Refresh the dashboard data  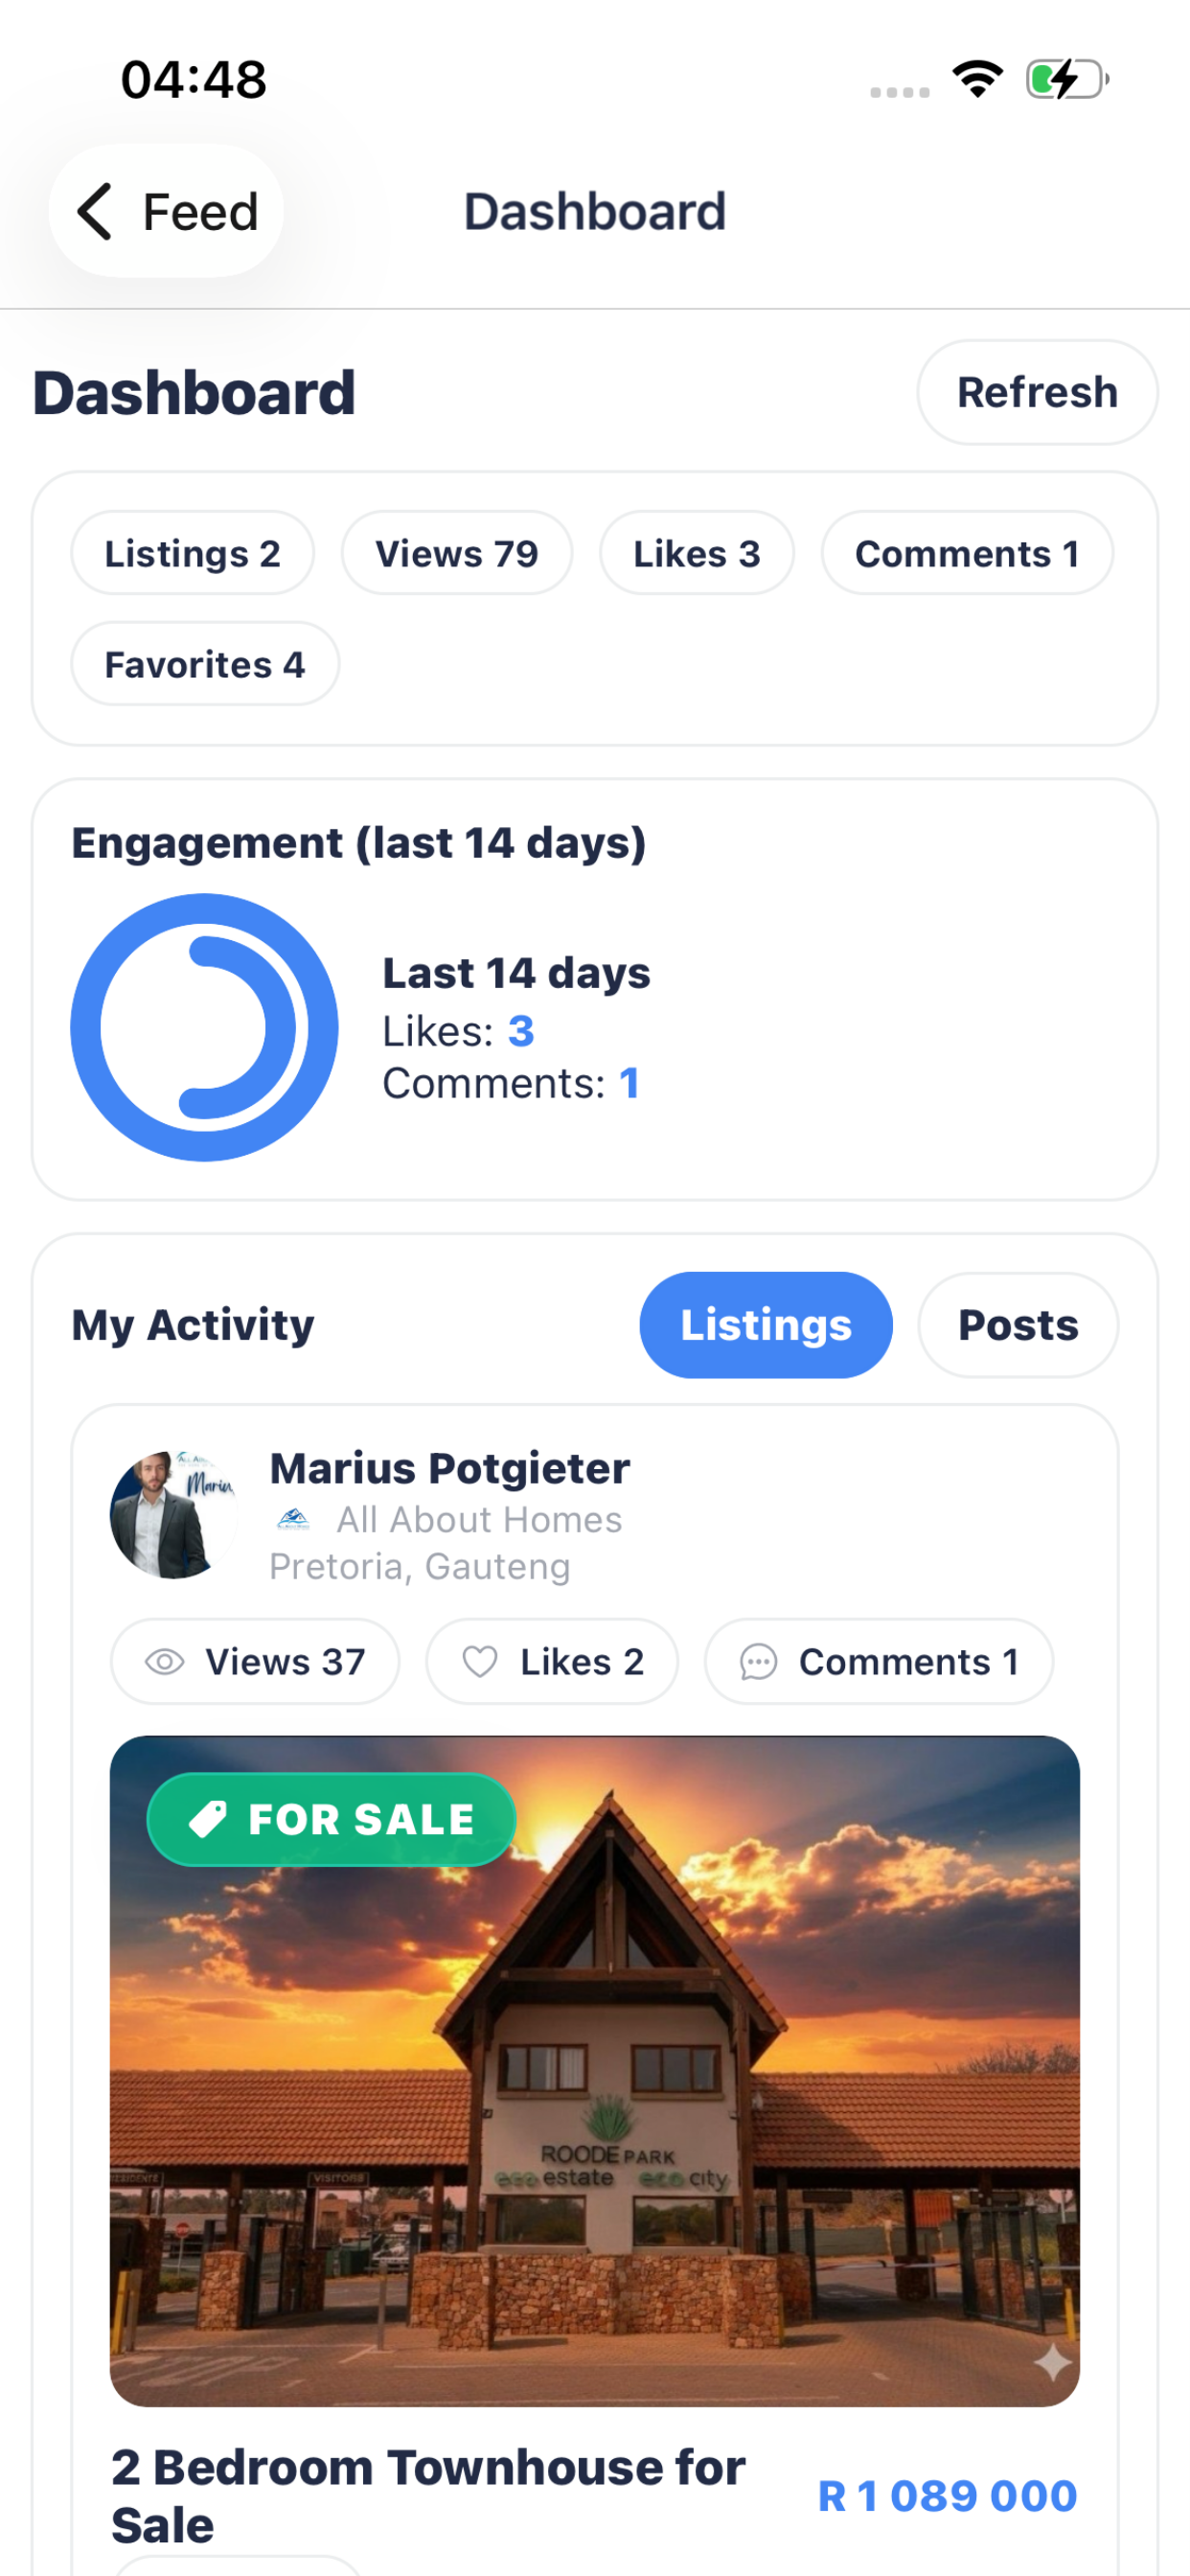coord(1037,392)
